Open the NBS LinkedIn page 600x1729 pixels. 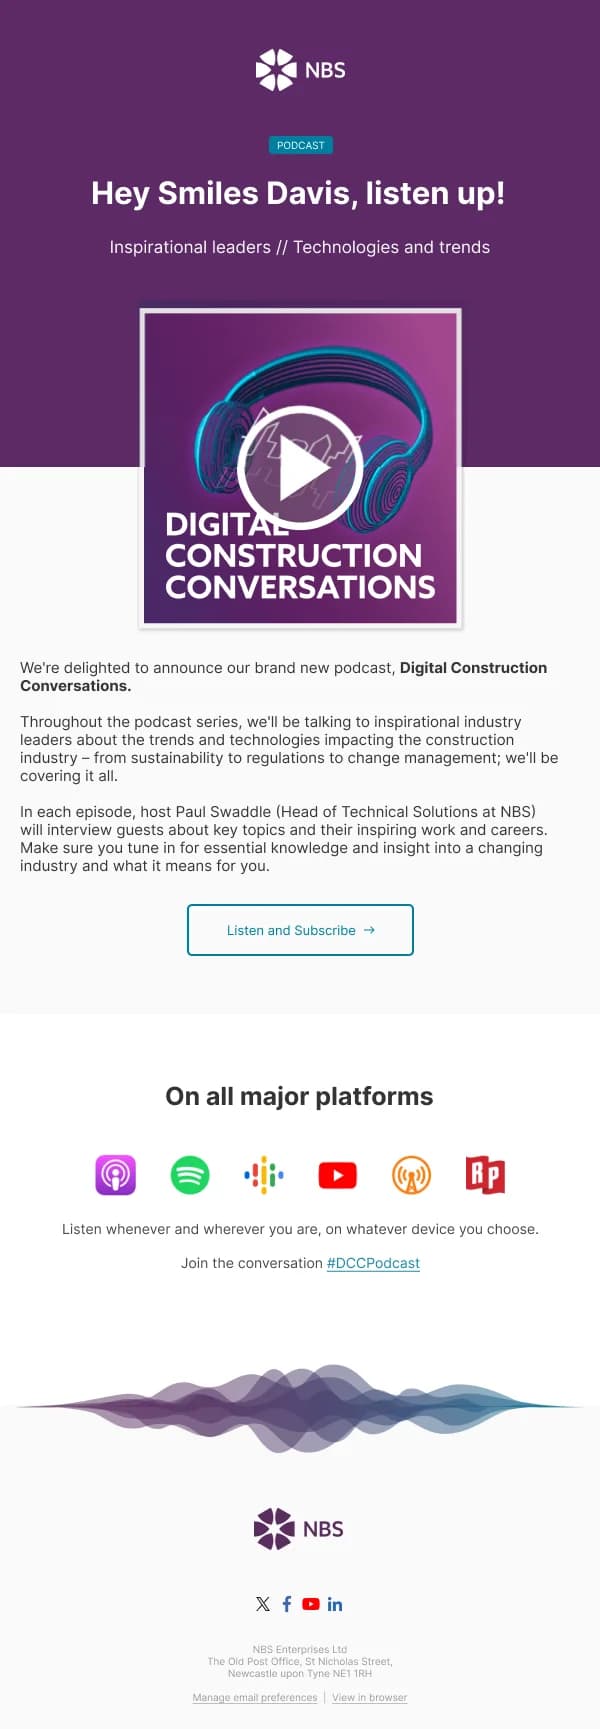coord(335,1604)
